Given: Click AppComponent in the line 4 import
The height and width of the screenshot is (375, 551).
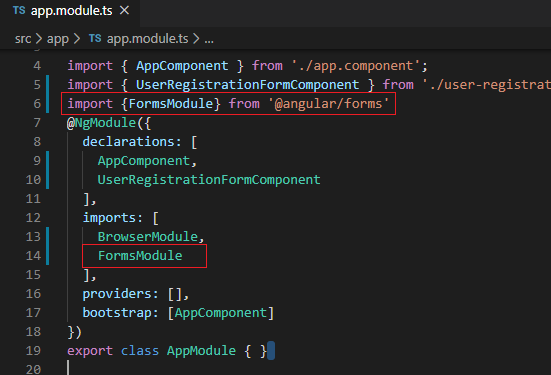Looking at the screenshot, I should click(x=182, y=66).
